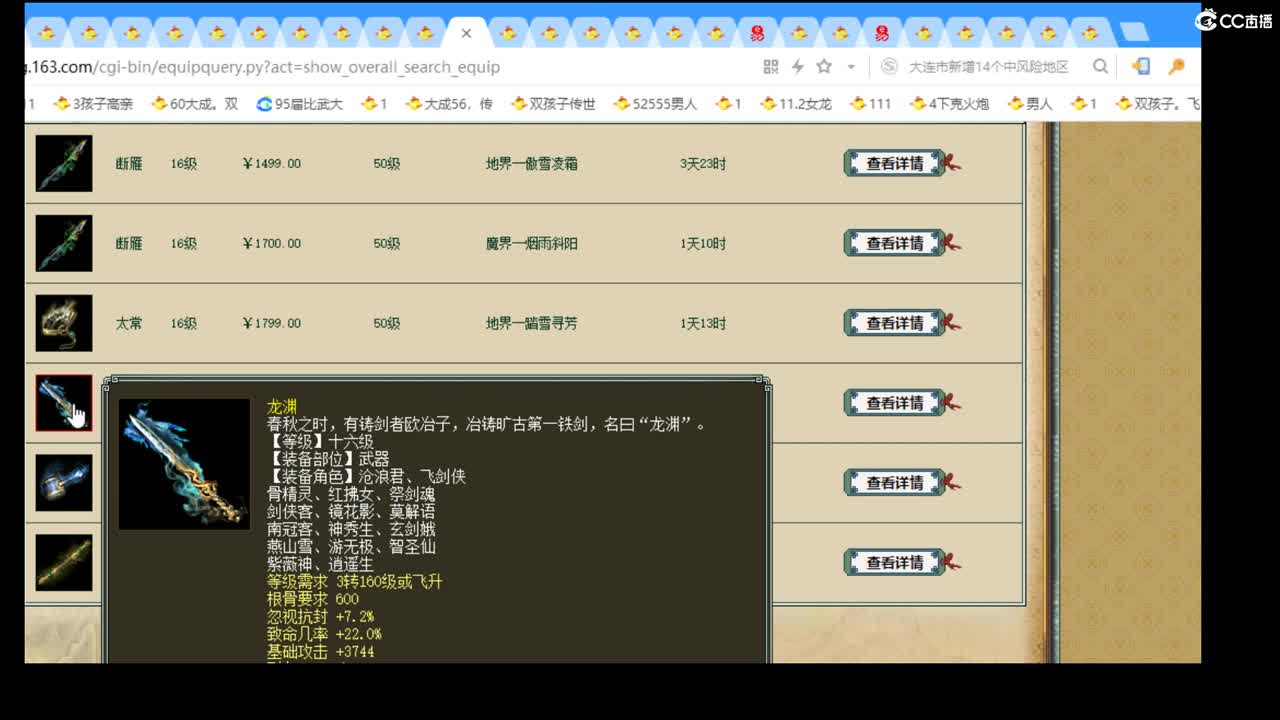Viewport: 1280px width, 720px height.
Task: Open the 3孩子高亲 bookmark
Action: tap(94, 103)
